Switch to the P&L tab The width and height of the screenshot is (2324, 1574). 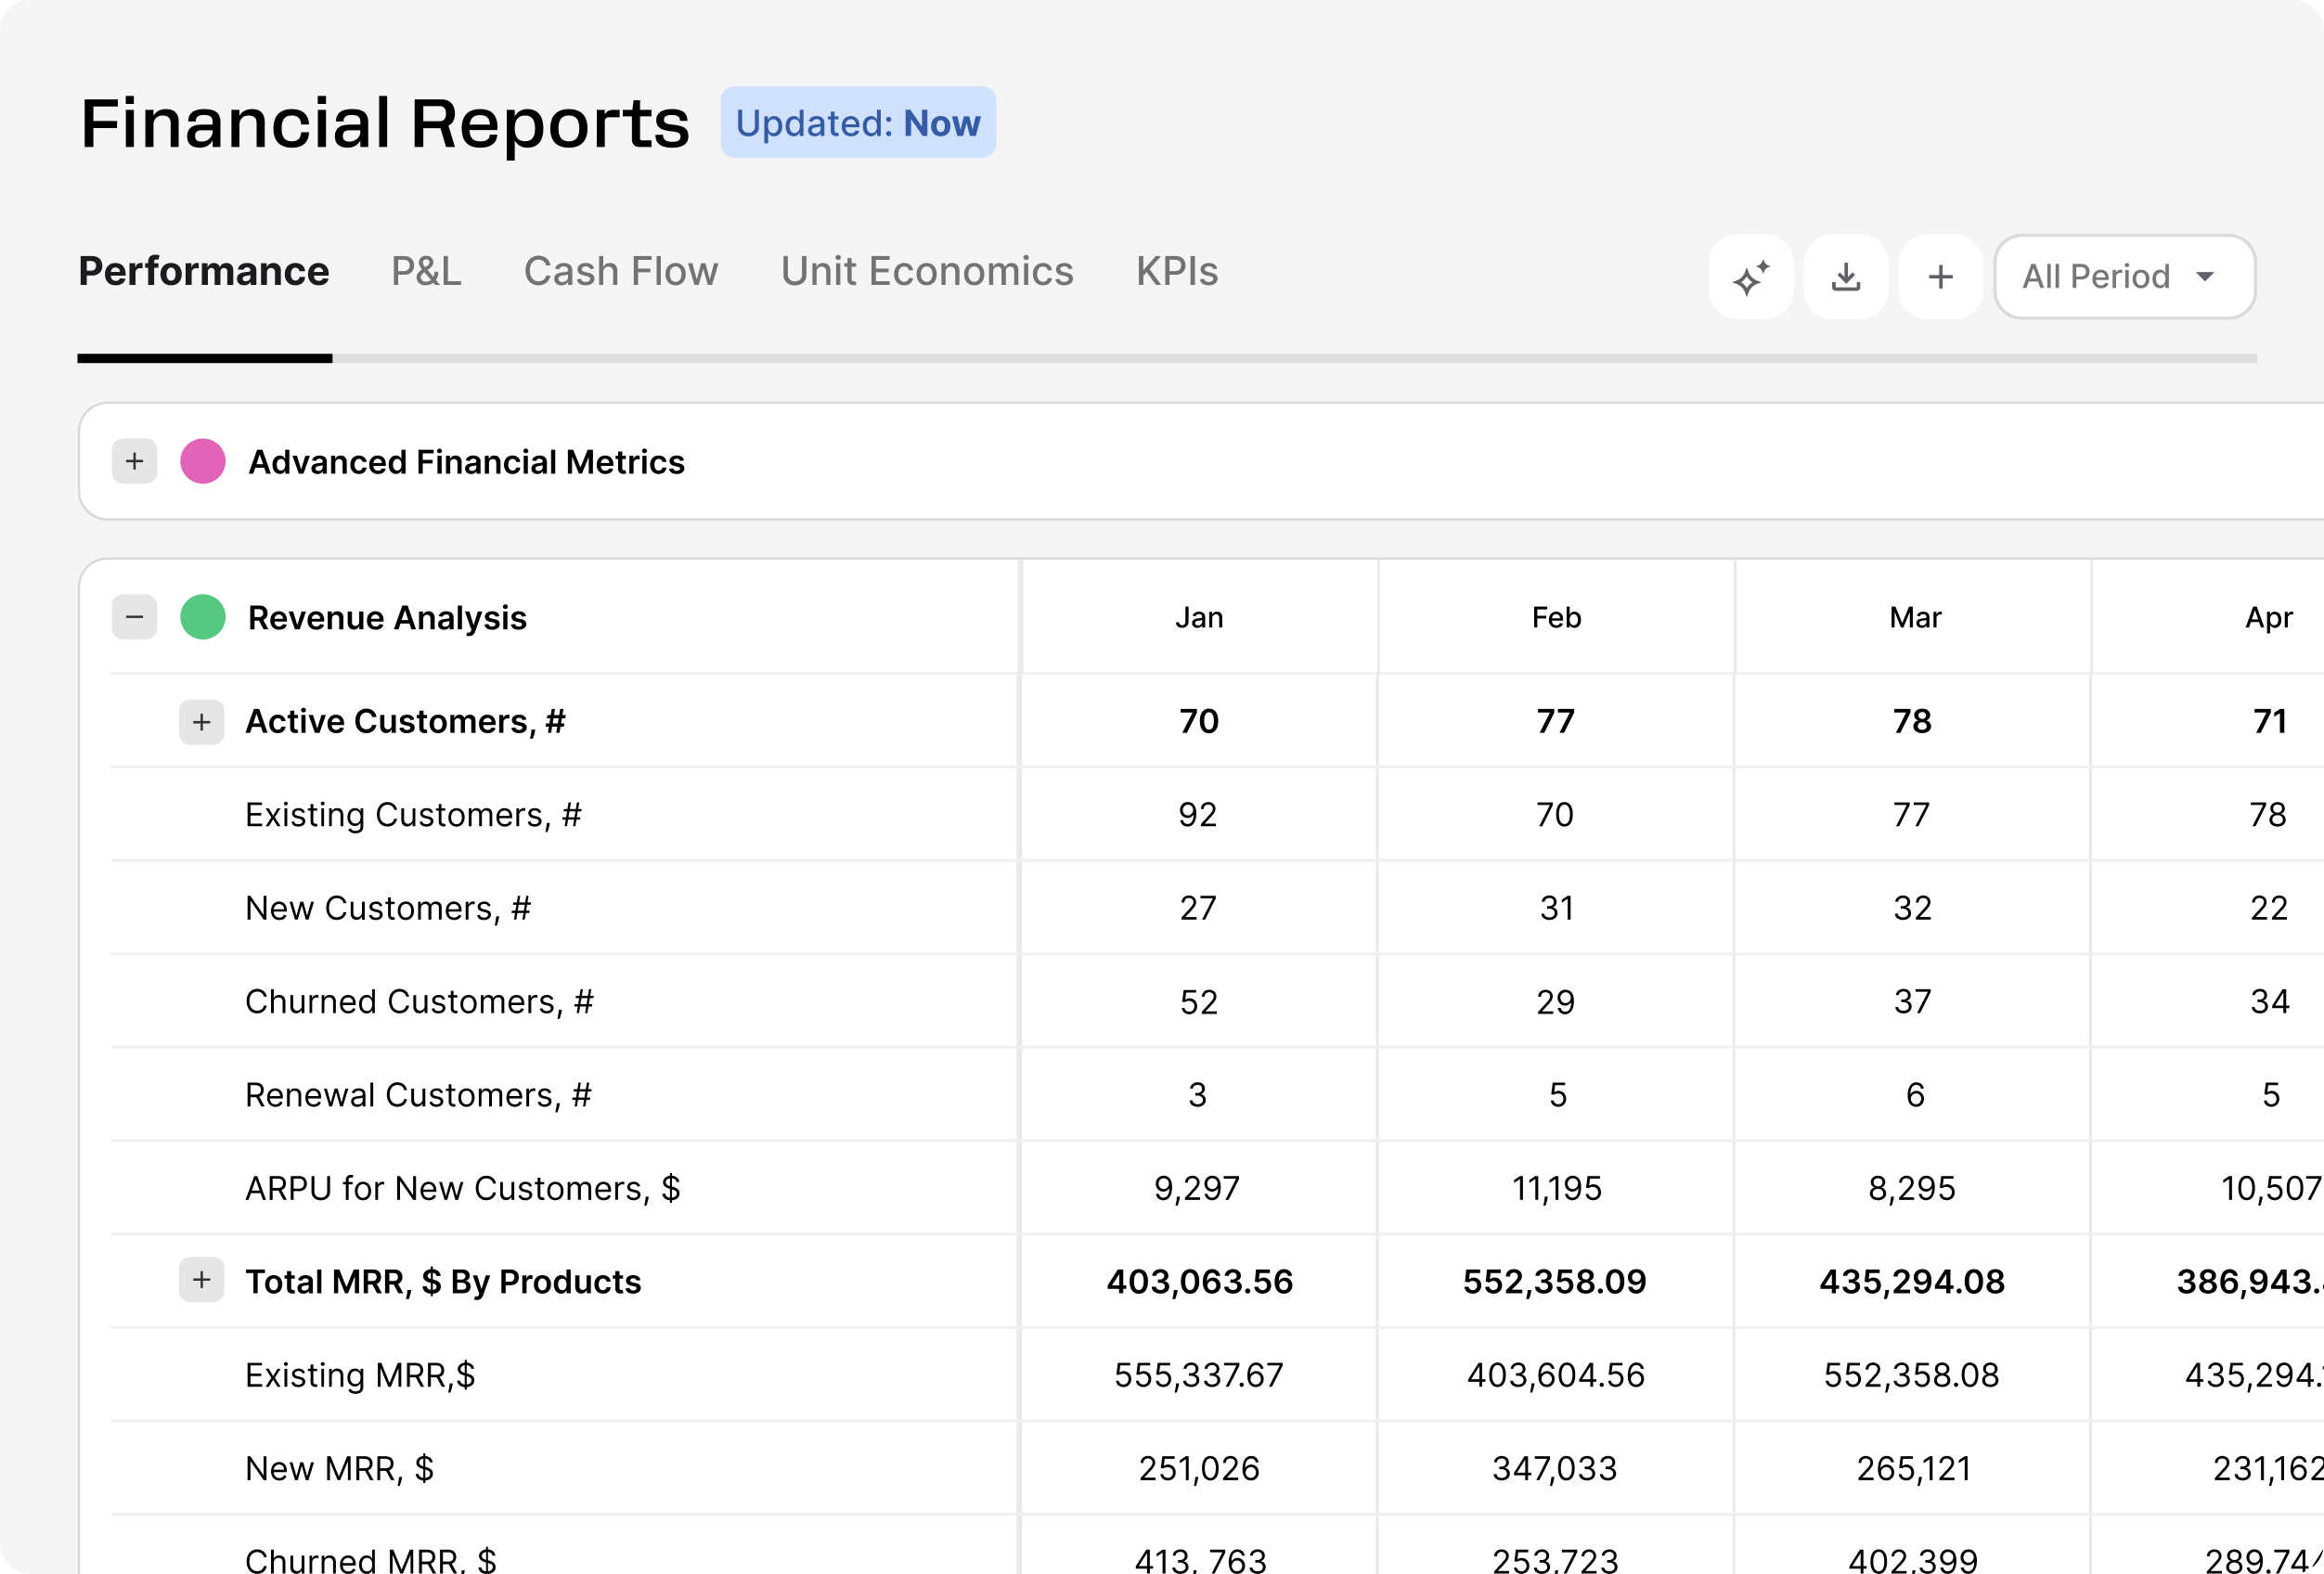(426, 271)
